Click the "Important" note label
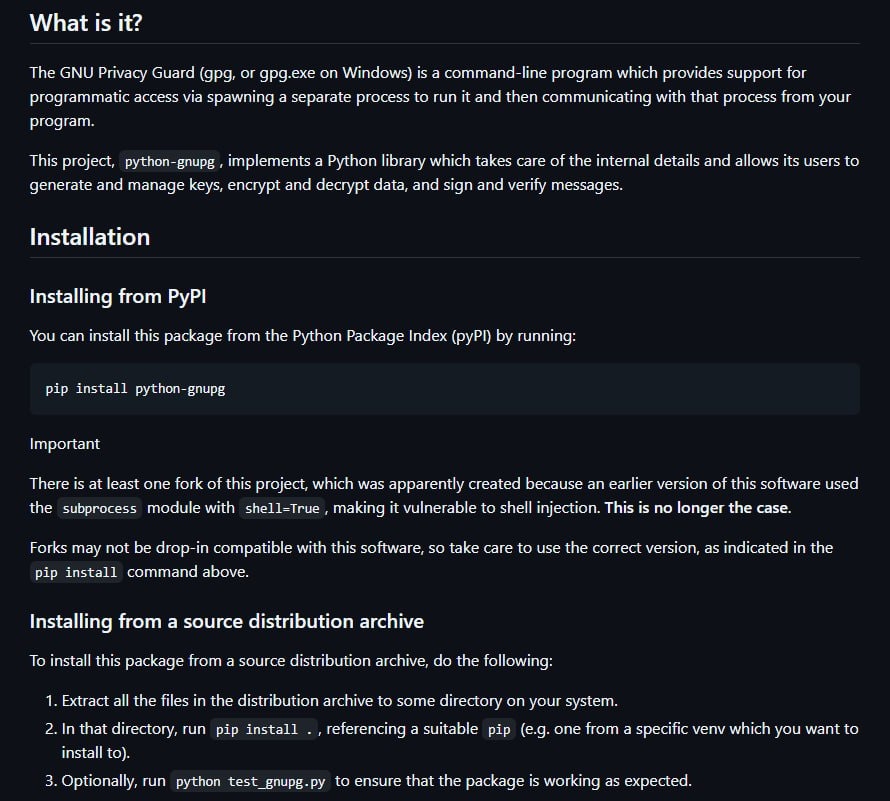 64,443
